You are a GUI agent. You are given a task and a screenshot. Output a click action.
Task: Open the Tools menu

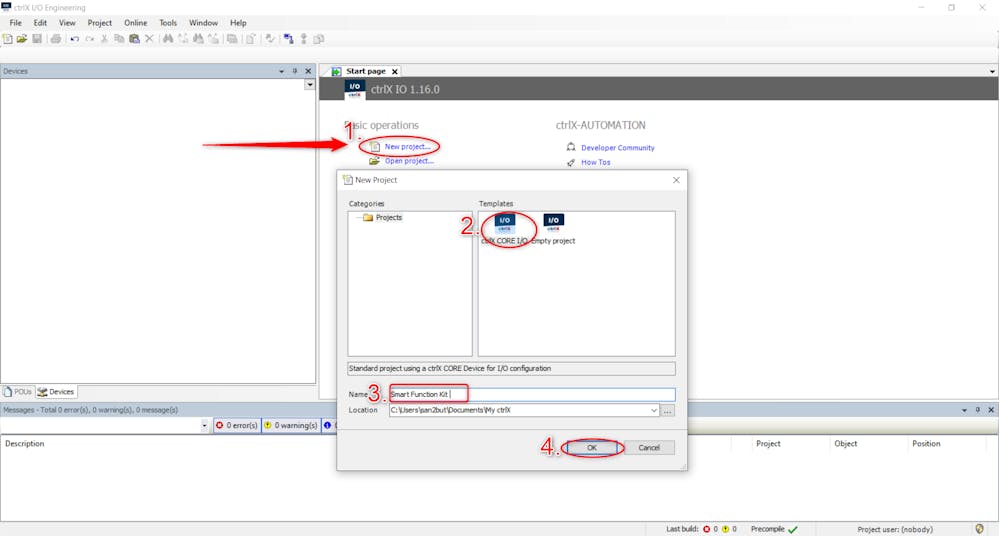[168, 22]
